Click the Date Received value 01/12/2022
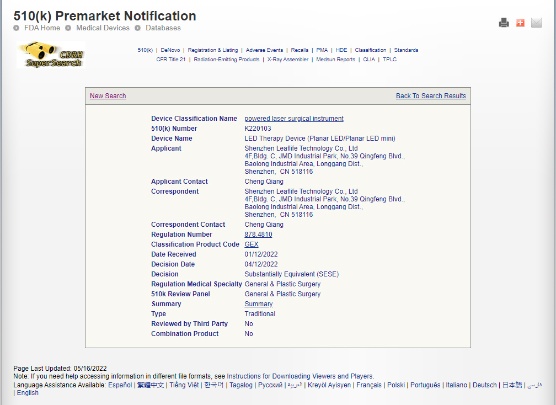556x405 pixels. (261, 254)
